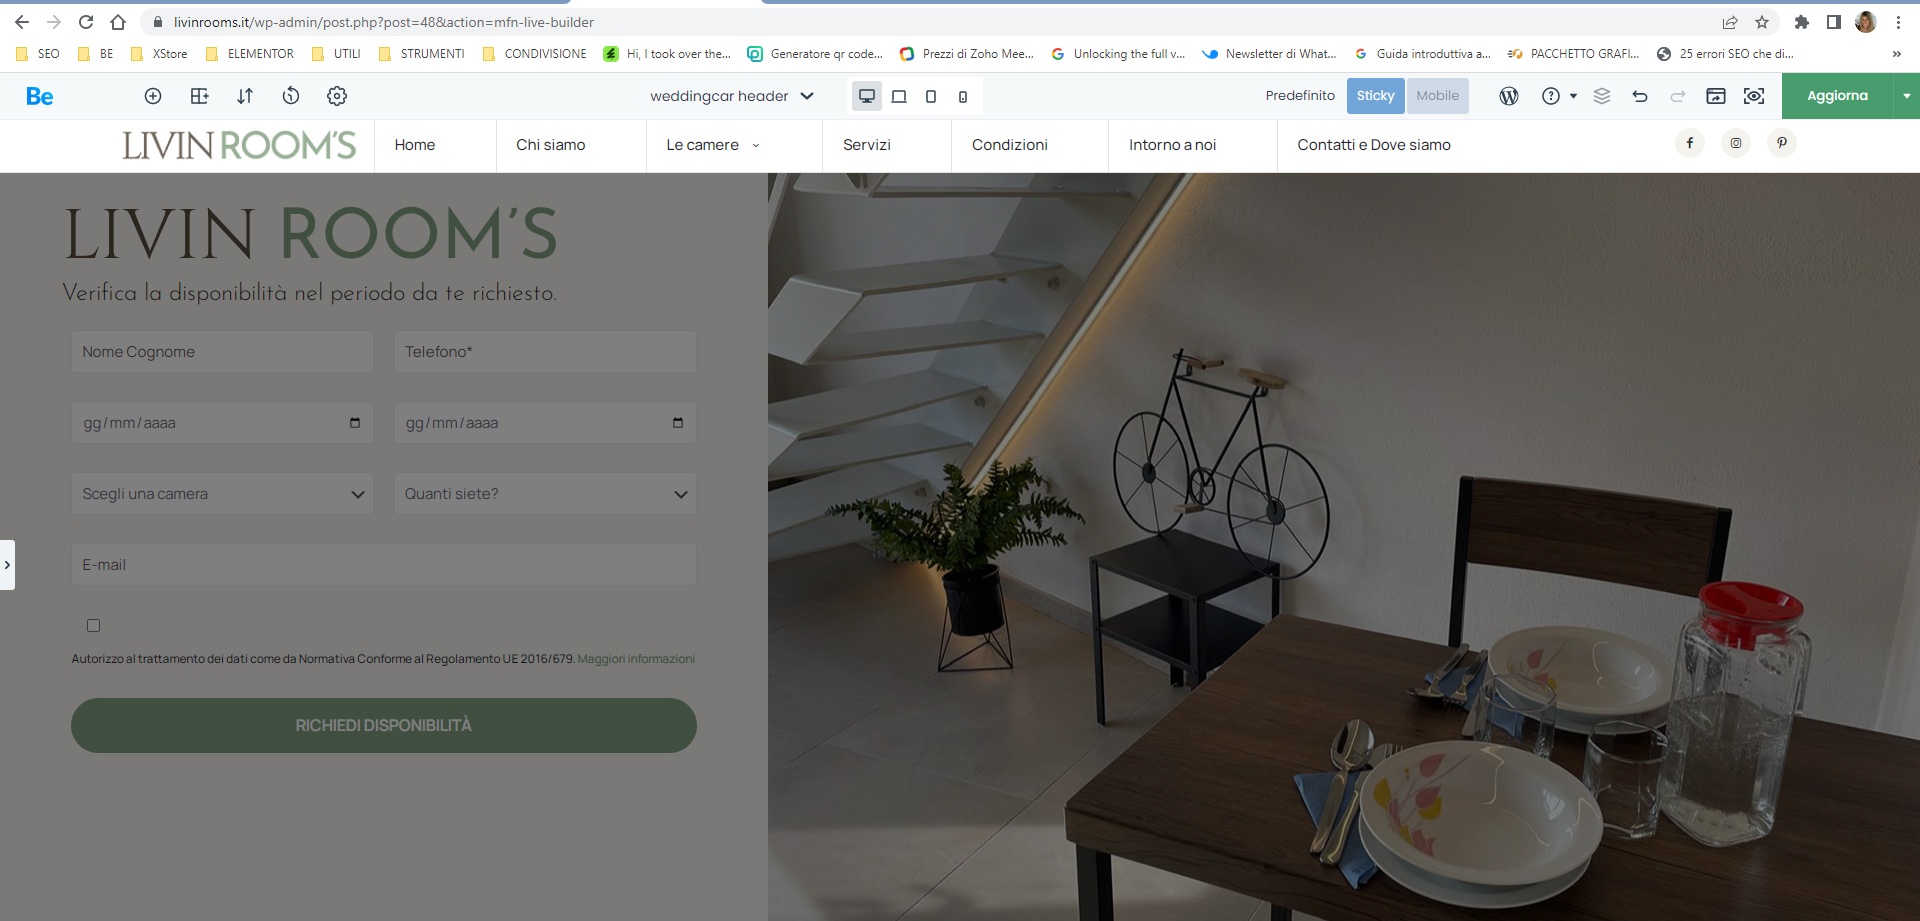The image size is (1920, 921).
Task: Select the Predefinito header tab
Action: point(1300,96)
